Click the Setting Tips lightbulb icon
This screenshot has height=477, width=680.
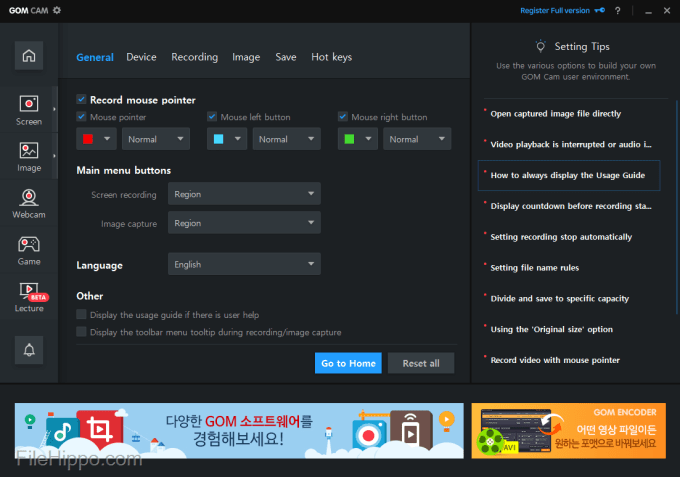pos(540,46)
